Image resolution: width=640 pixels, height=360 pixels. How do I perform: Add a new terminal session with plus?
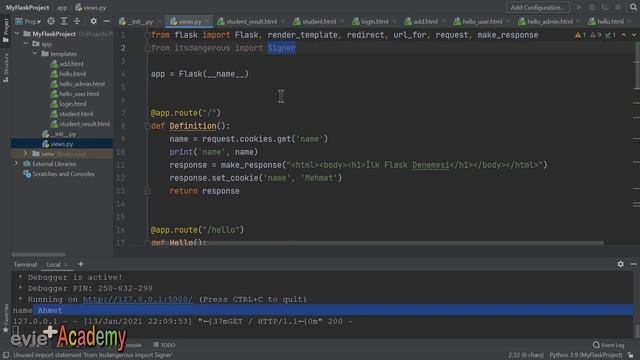(81, 264)
